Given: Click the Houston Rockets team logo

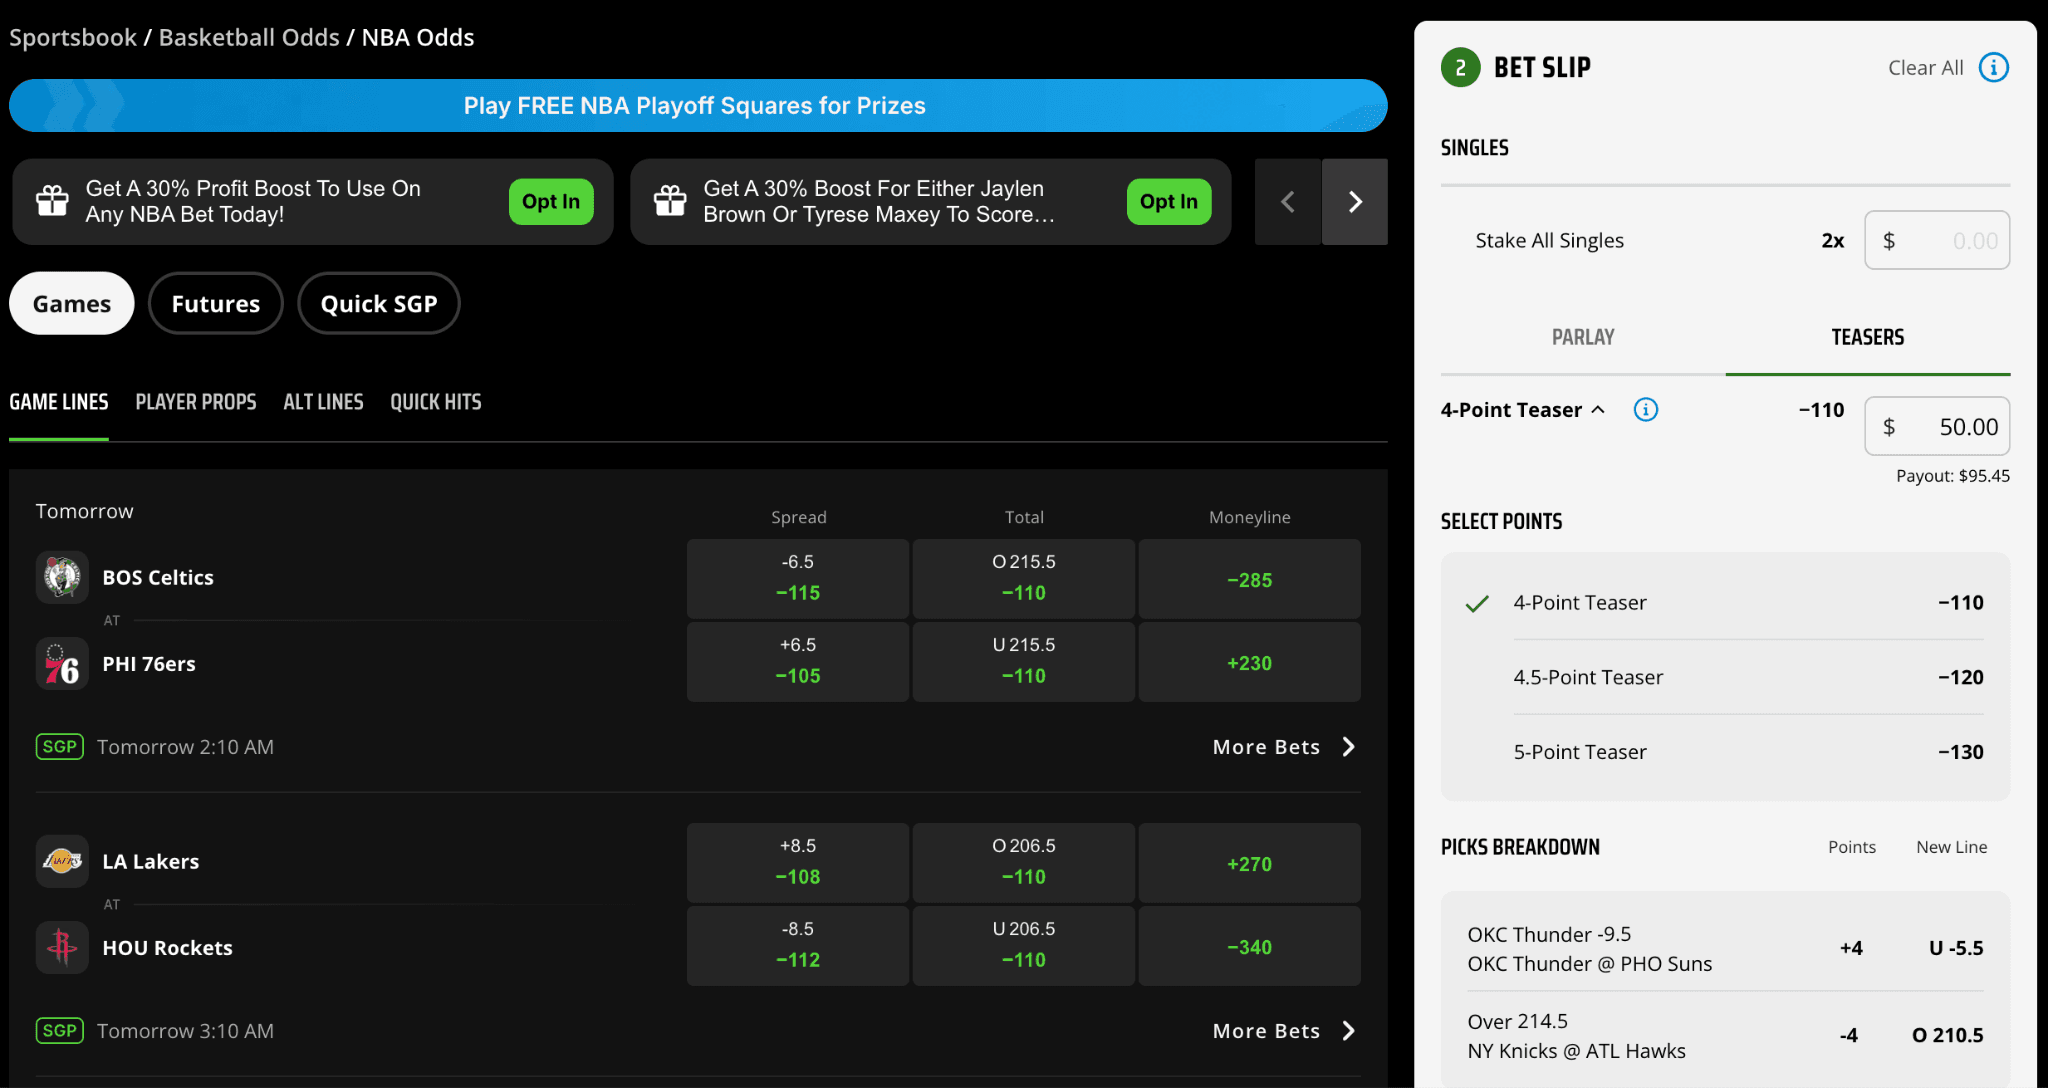Looking at the screenshot, I should (62, 947).
